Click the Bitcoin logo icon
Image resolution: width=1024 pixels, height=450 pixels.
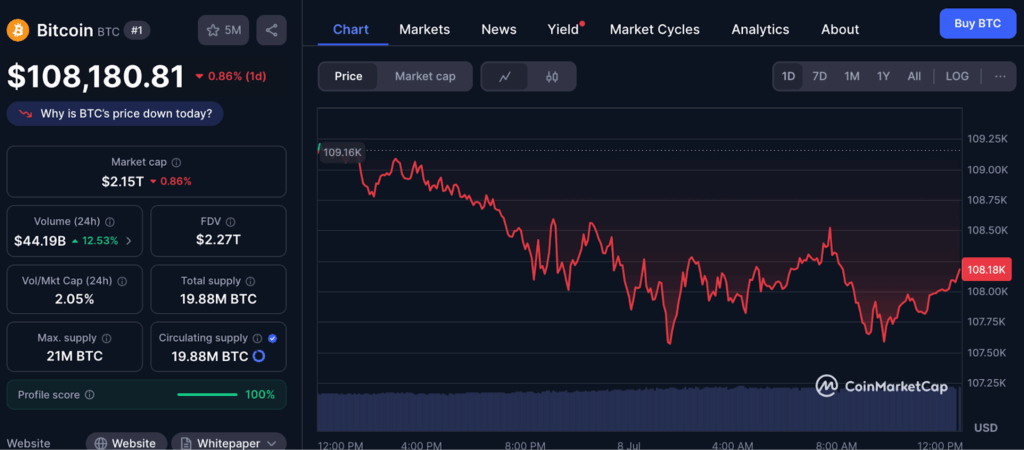(18, 30)
